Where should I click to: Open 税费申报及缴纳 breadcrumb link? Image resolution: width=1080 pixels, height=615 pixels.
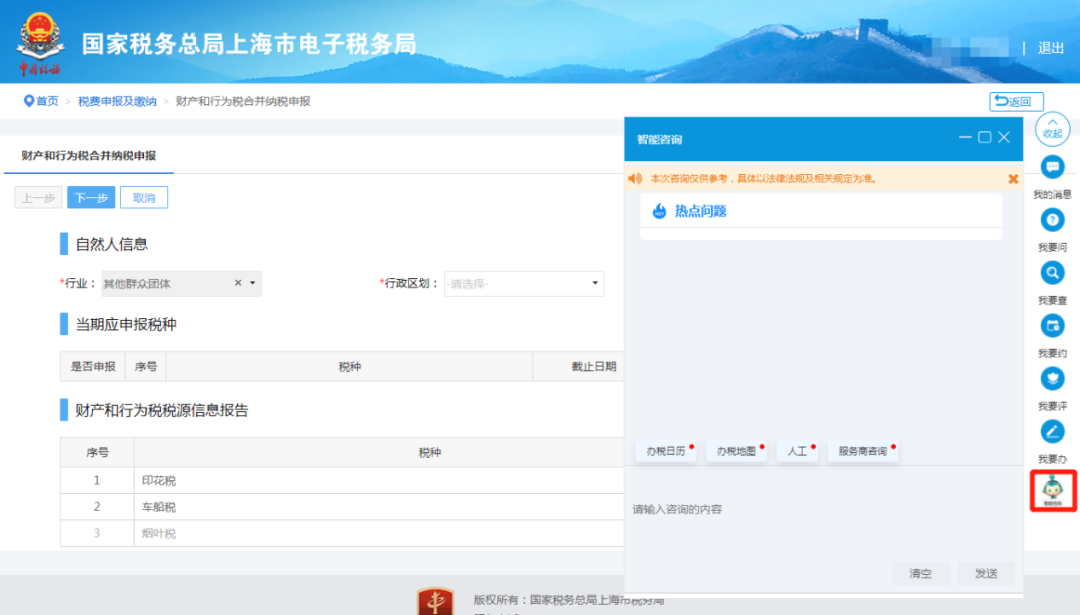click(117, 101)
